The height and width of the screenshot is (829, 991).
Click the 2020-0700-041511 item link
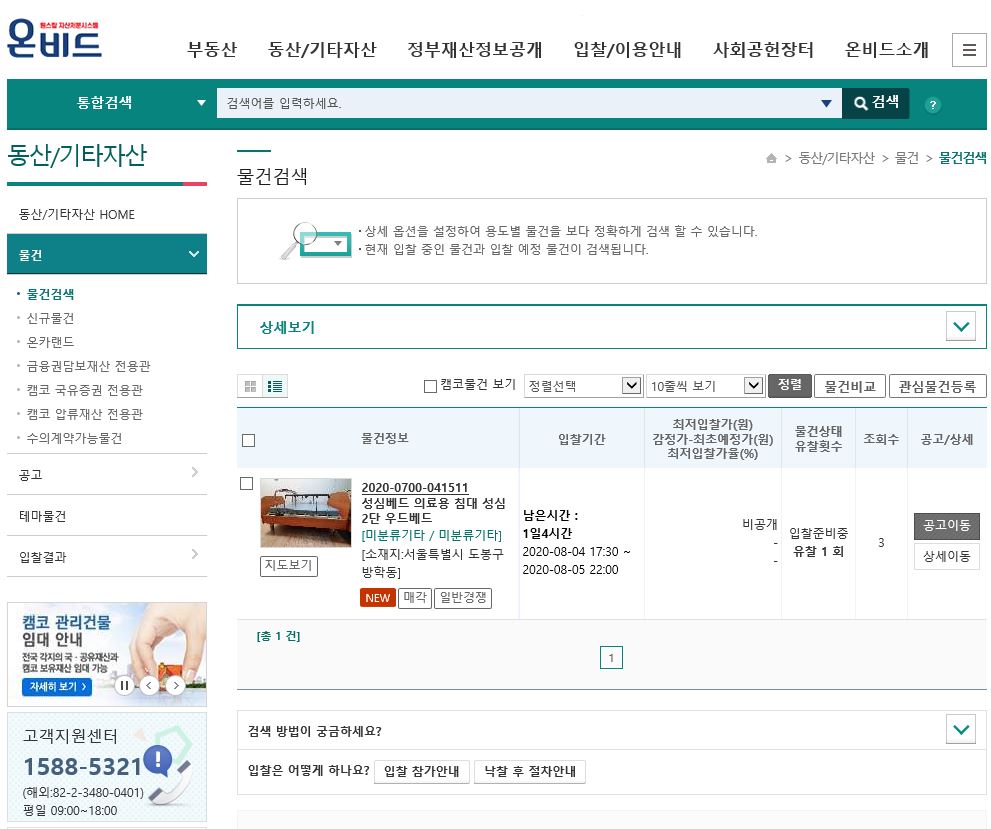414,487
